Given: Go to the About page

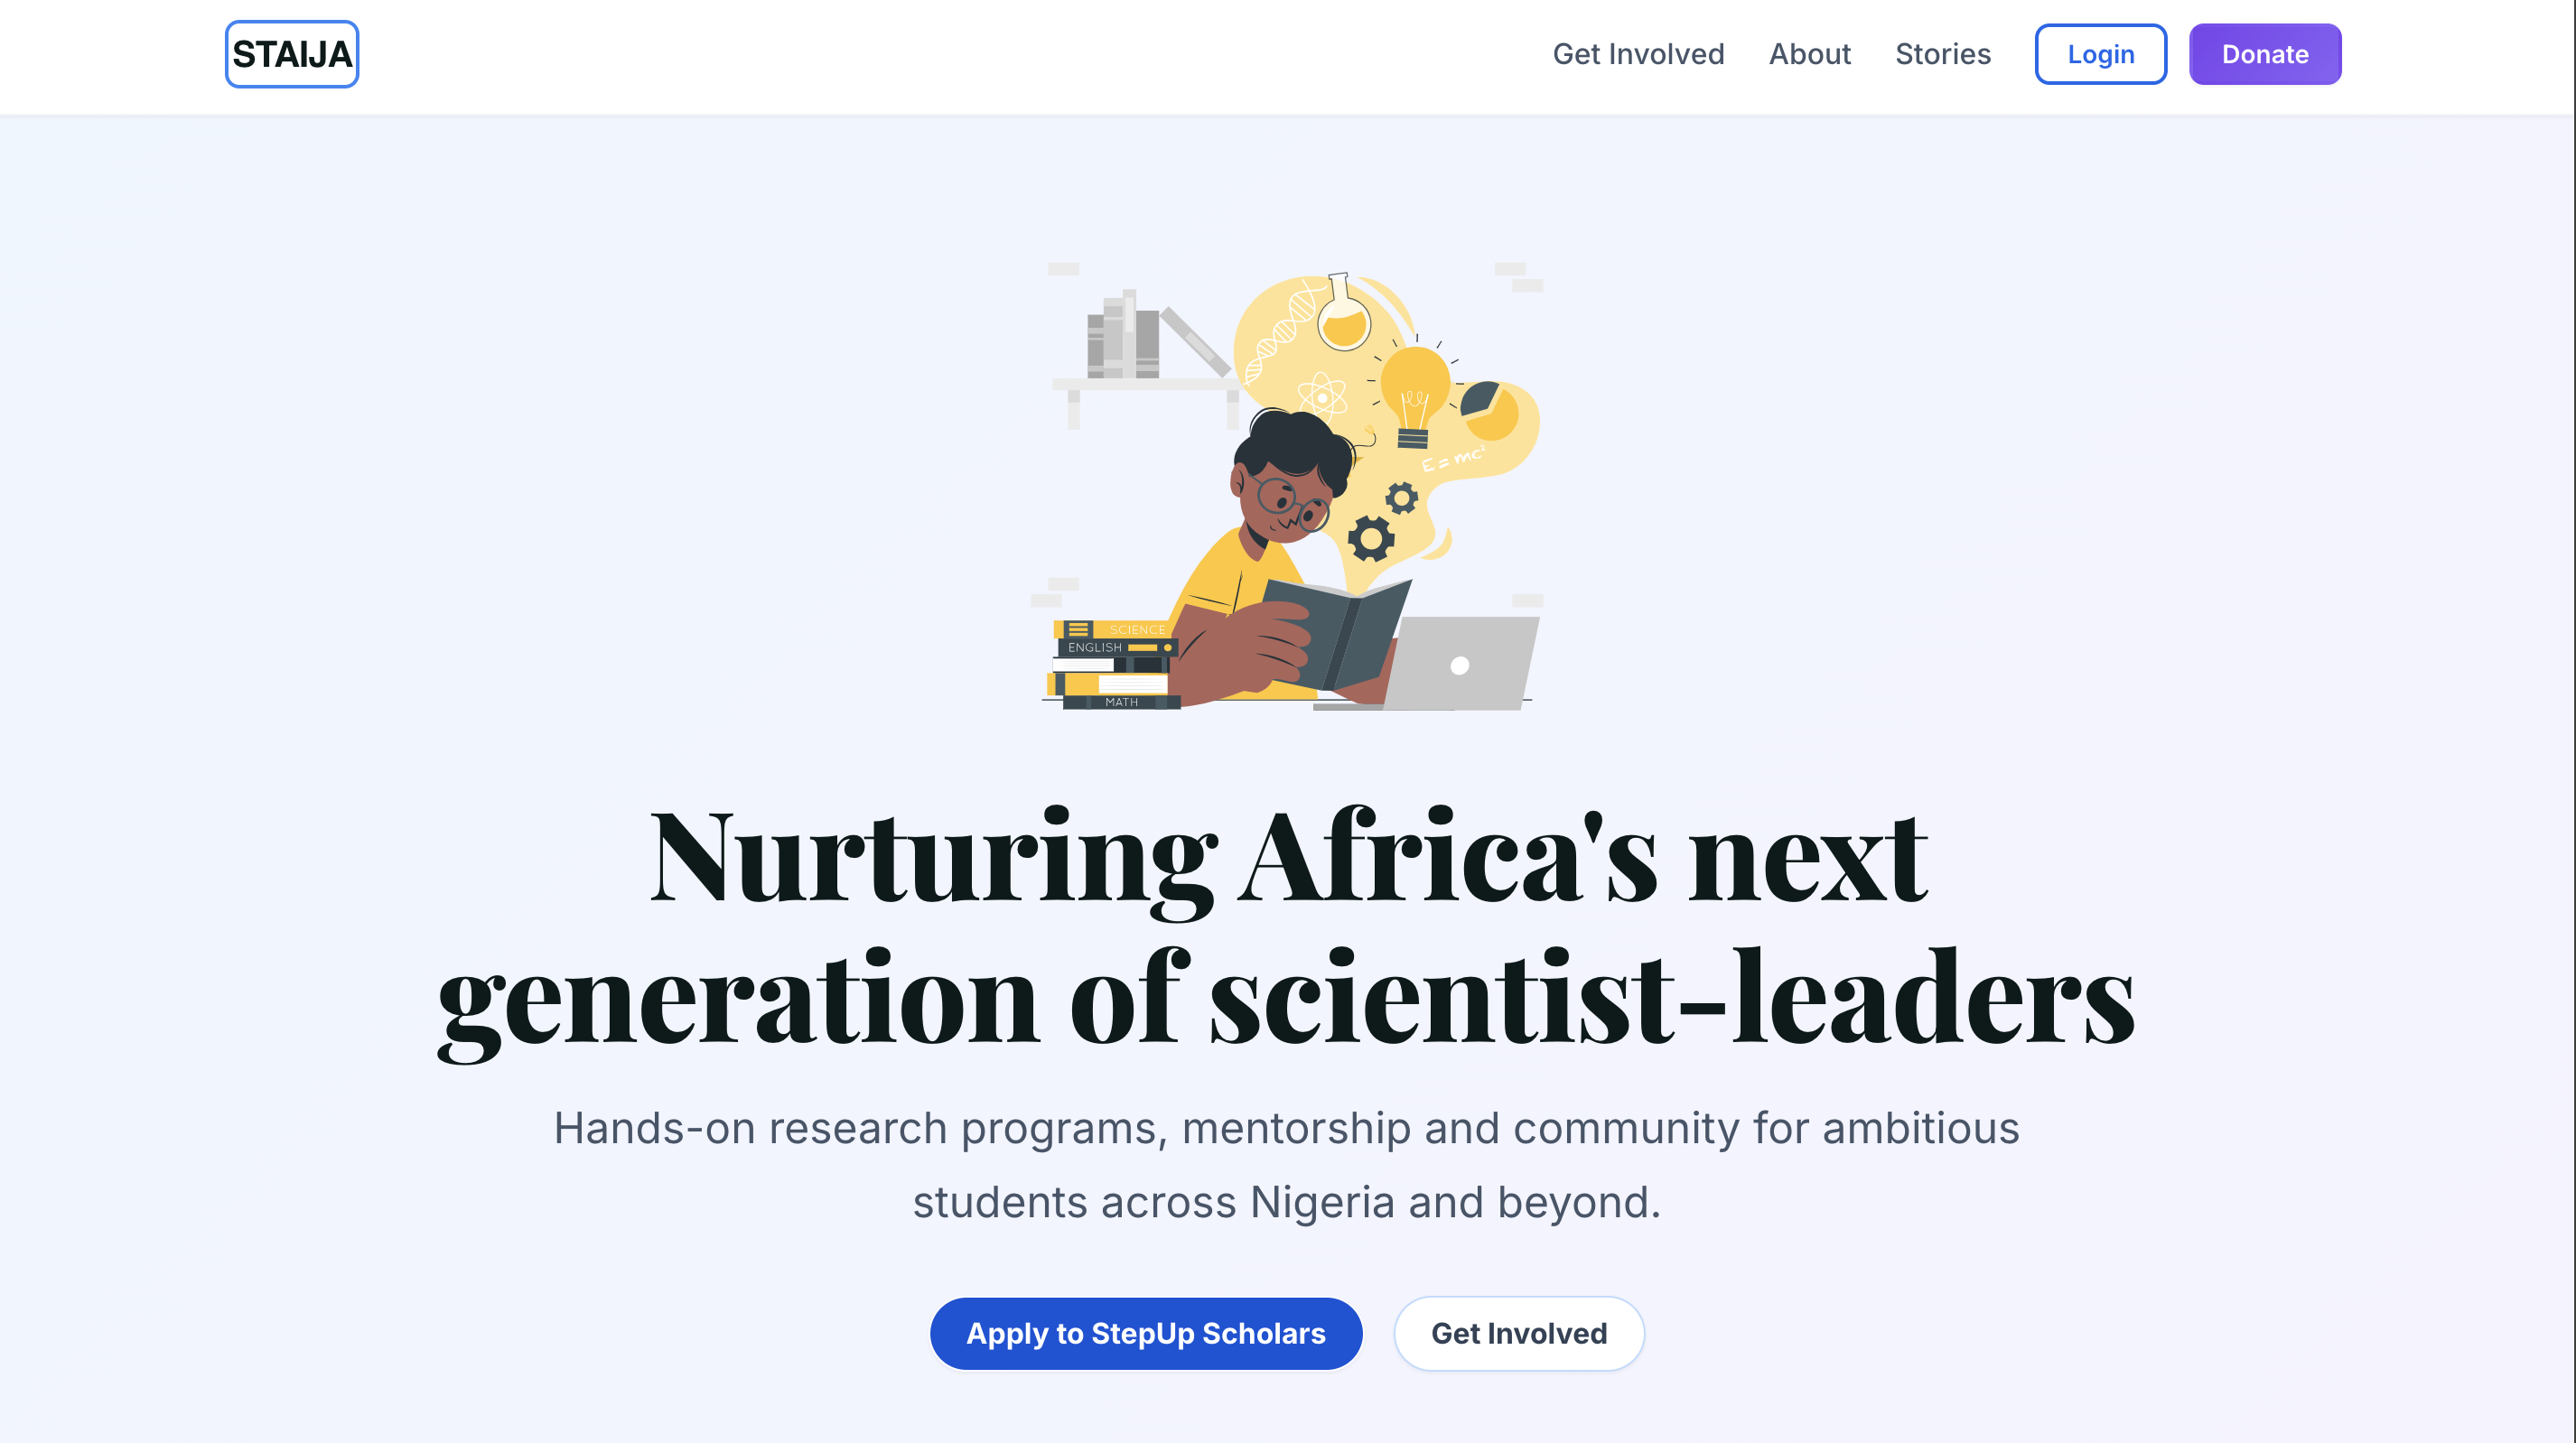Looking at the screenshot, I should point(1809,54).
